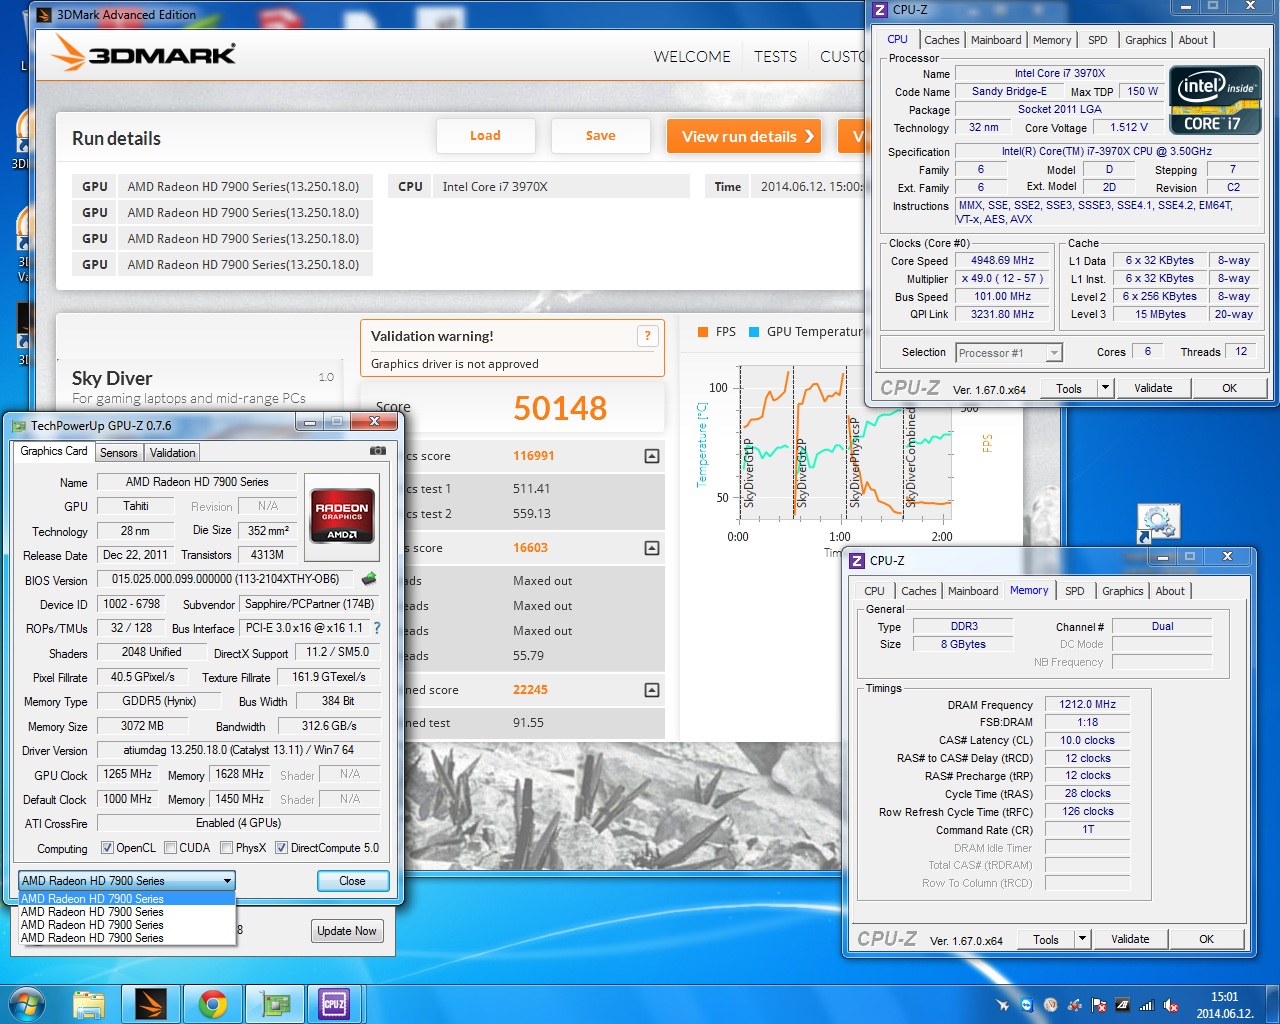
Task: Switch to GPU-Z via its taskbar icon
Action: click(x=274, y=1003)
